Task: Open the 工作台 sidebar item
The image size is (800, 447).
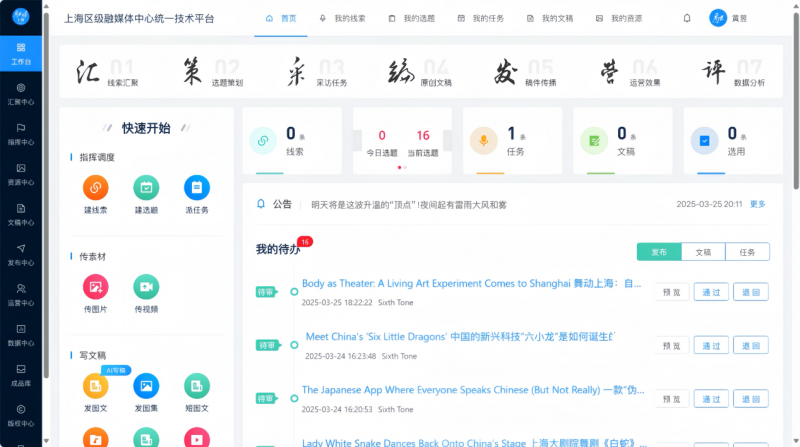Action: click(21, 54)
